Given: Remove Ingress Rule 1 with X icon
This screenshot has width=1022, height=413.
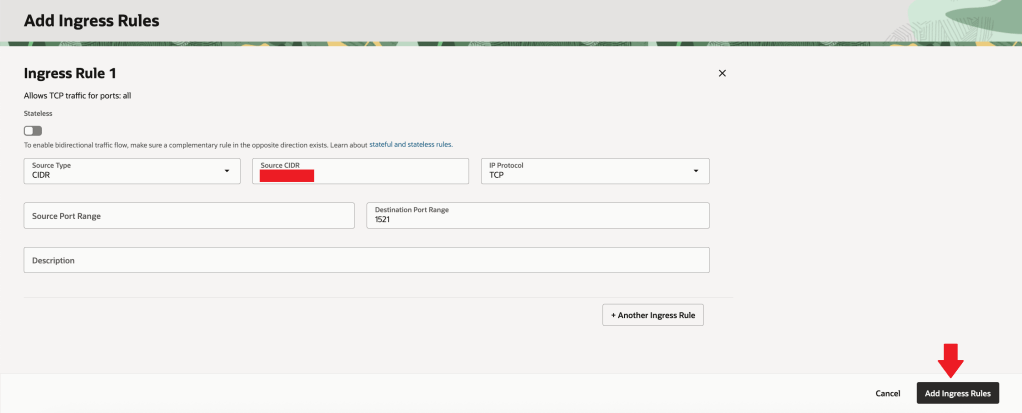Looking at the screenshot, I should tap(722, 73).
